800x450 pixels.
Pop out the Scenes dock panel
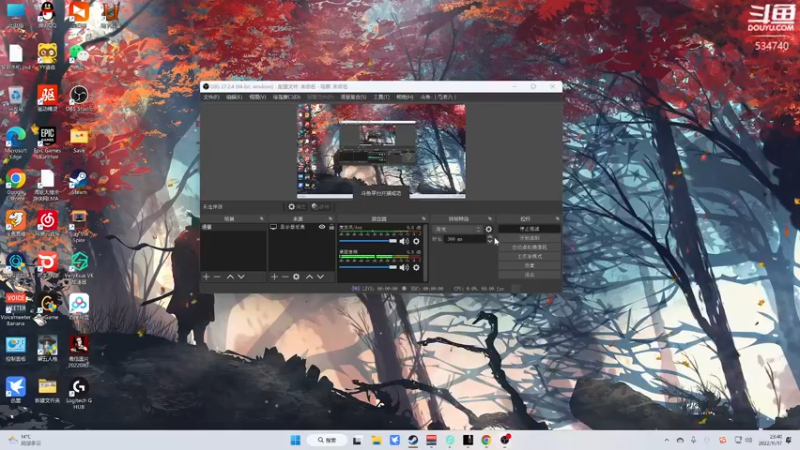coord(262,218)
